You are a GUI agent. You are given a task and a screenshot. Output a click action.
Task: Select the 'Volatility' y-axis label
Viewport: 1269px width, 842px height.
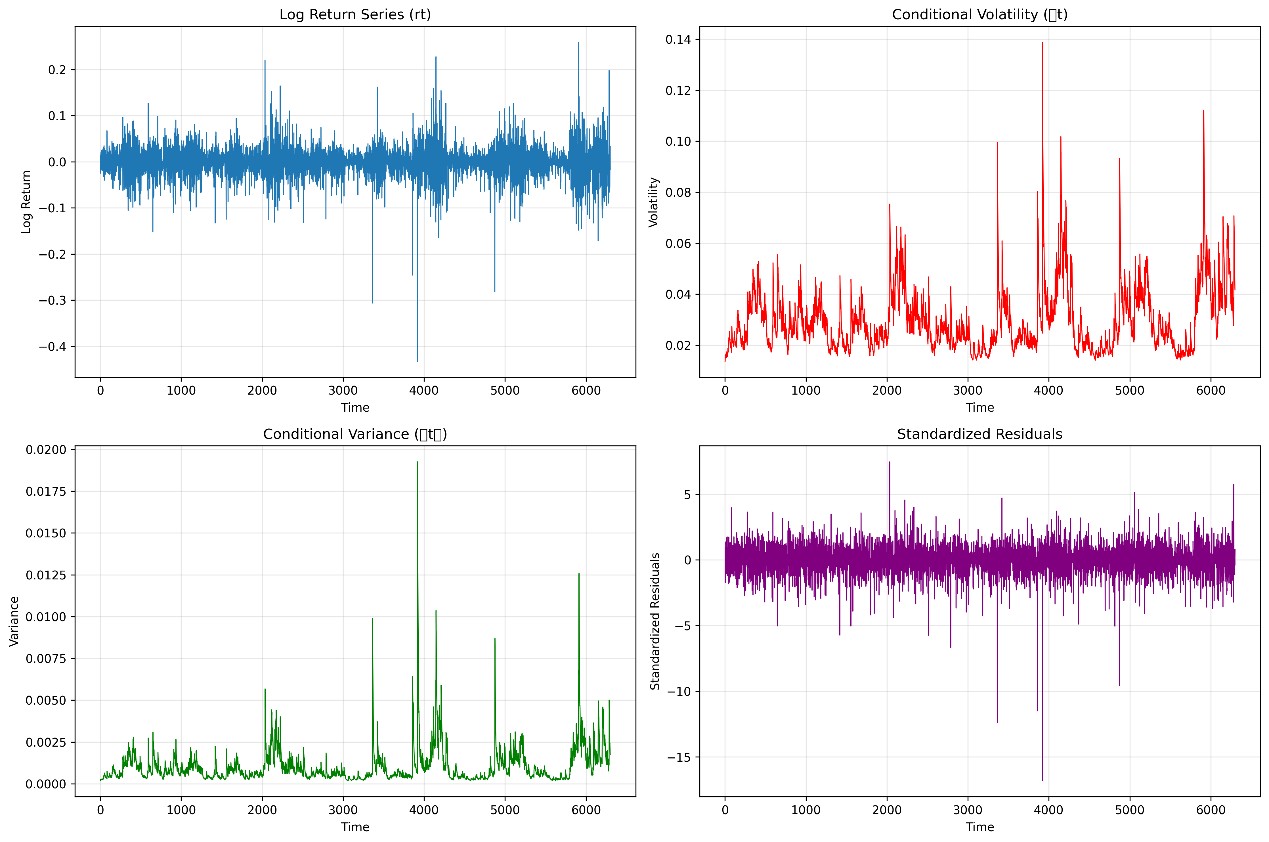coord(654,202)
